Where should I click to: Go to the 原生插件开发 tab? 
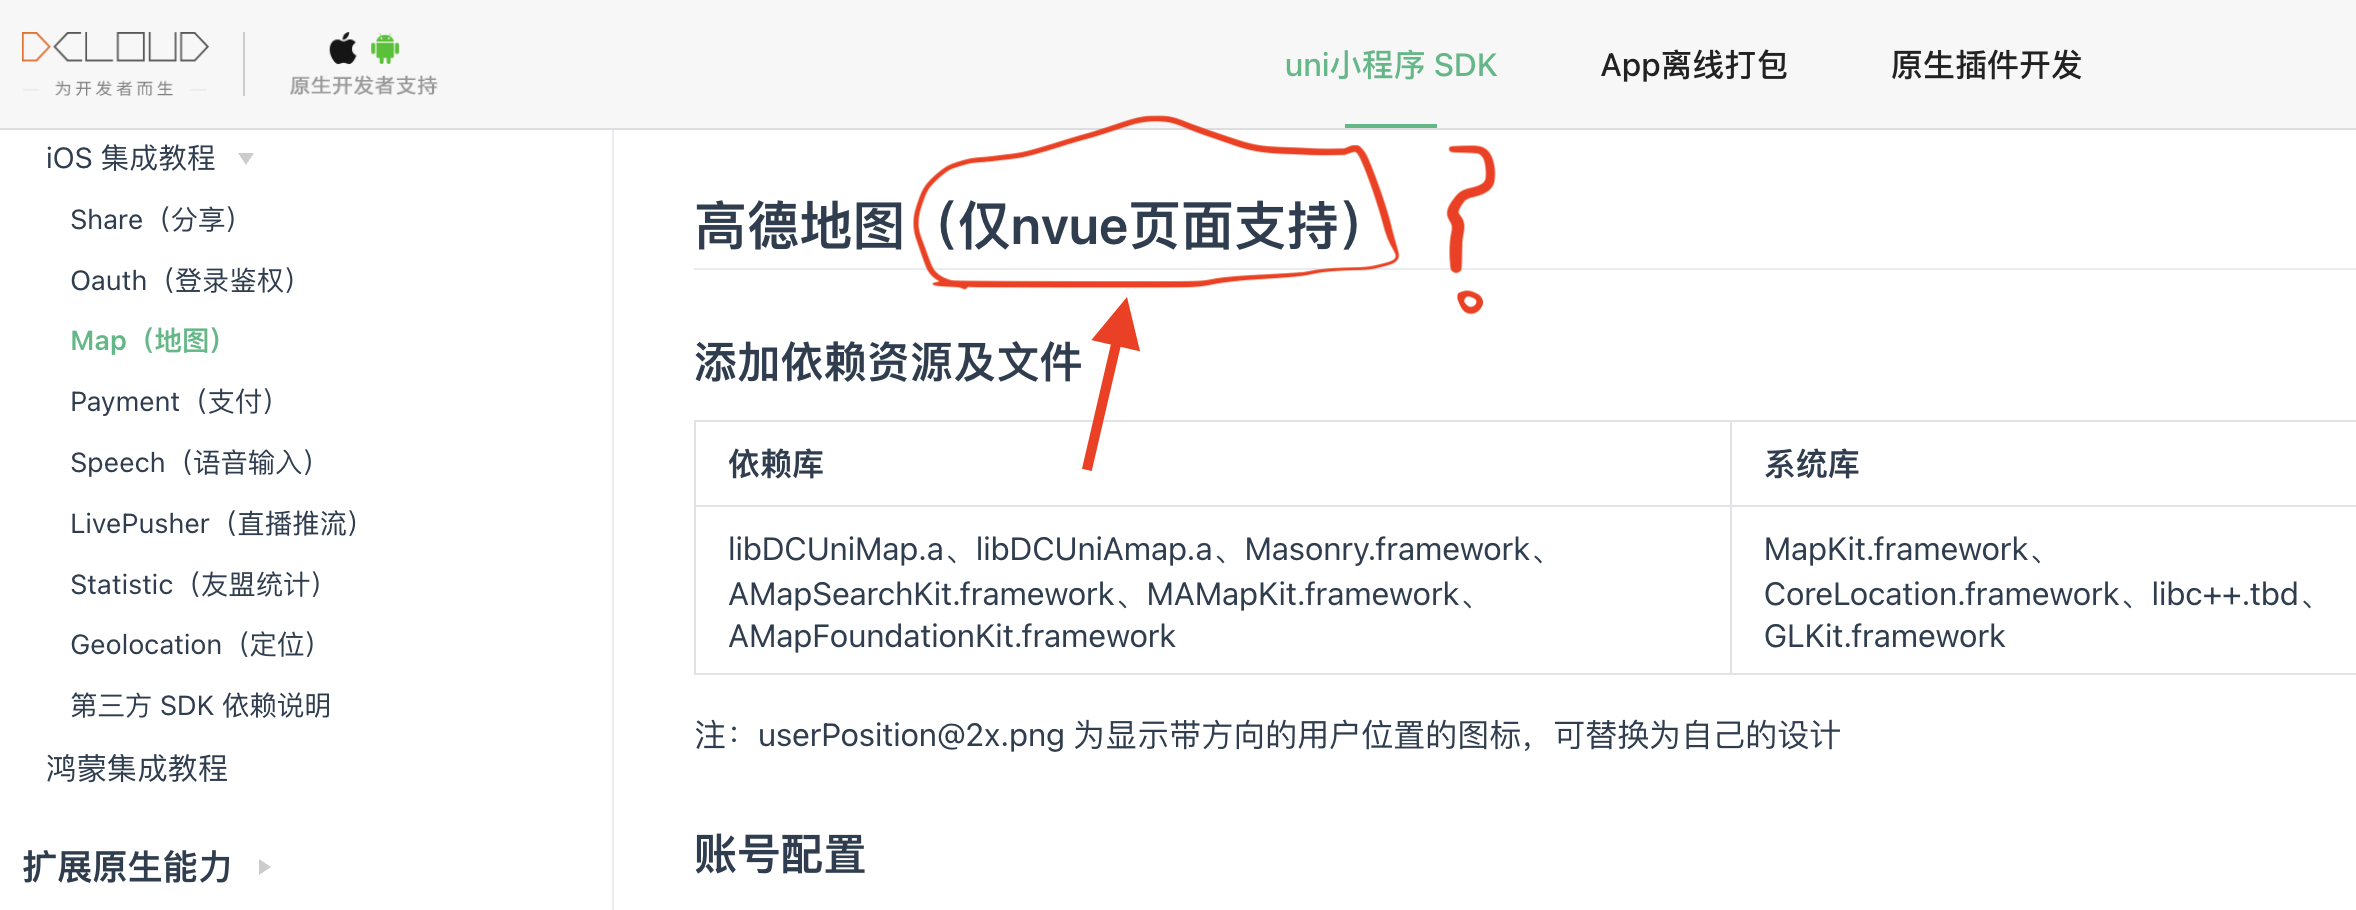click(1986, 65)
